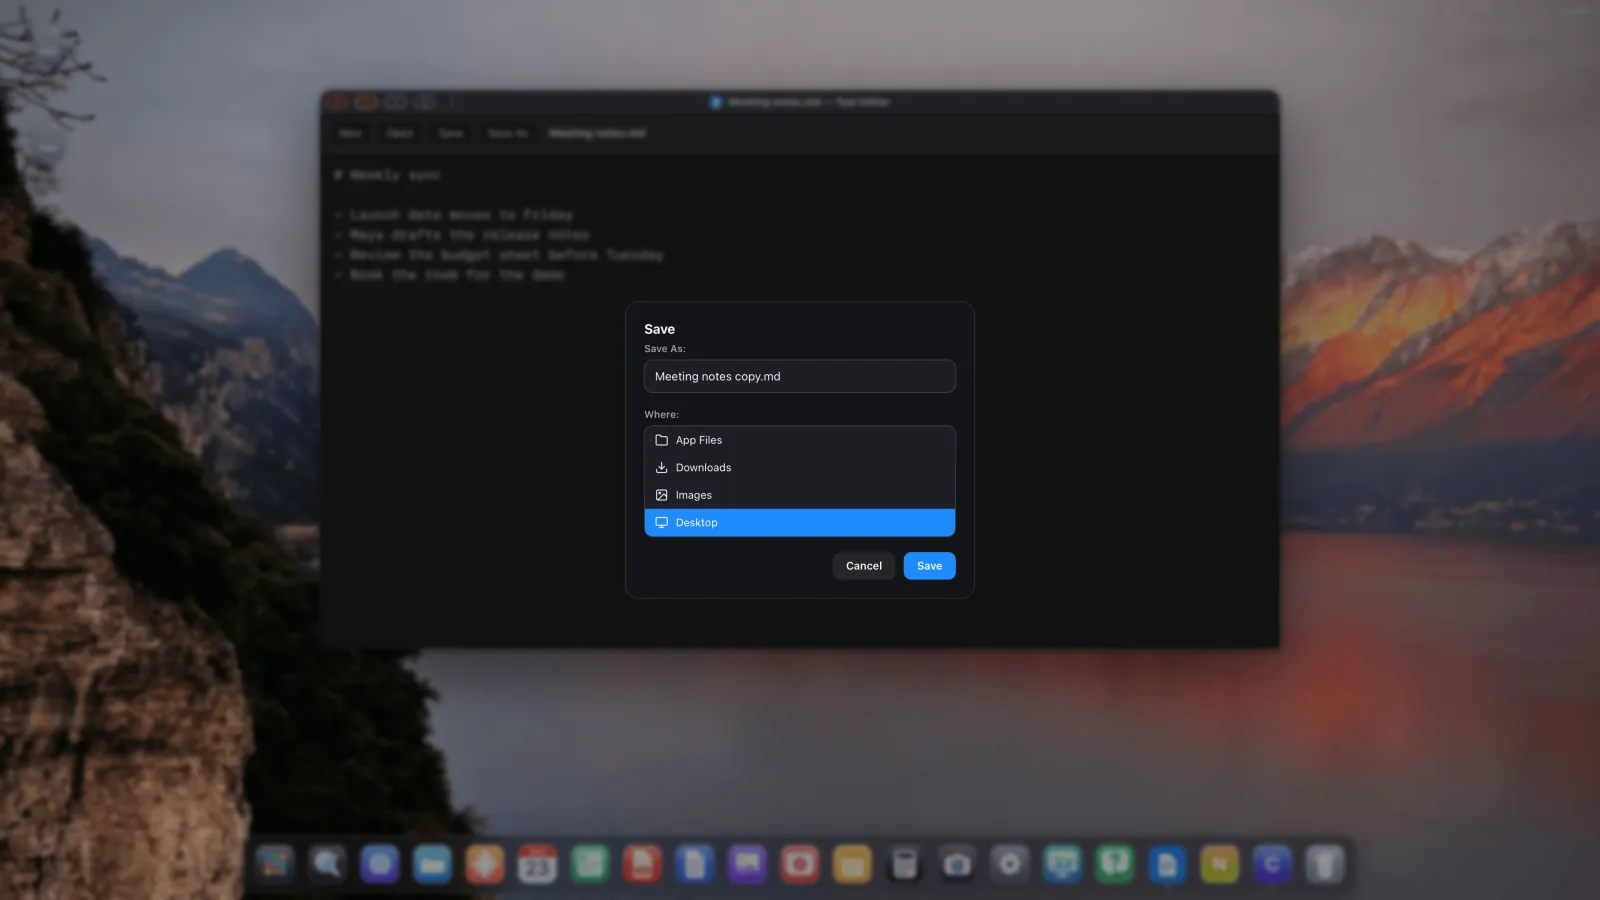1600x900 pixels.
Task: Click the Save As filename input field
Action: (x=800, y=376)
